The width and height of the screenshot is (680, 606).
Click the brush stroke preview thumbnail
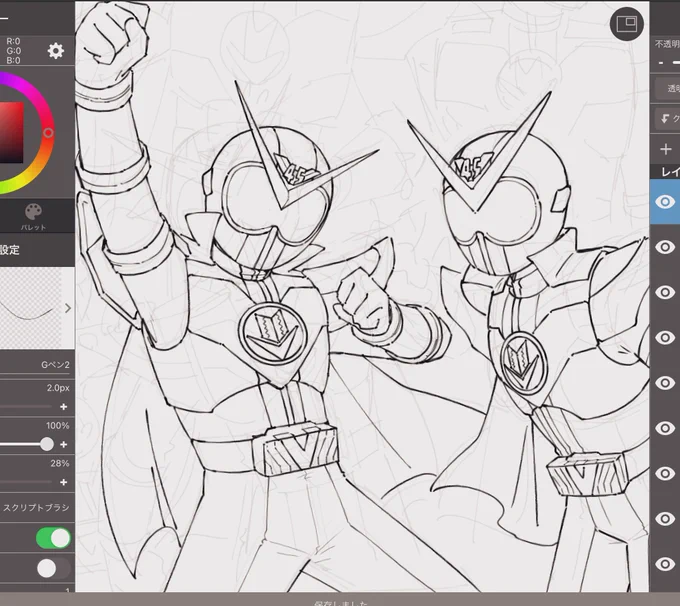(x=30, y=308)
